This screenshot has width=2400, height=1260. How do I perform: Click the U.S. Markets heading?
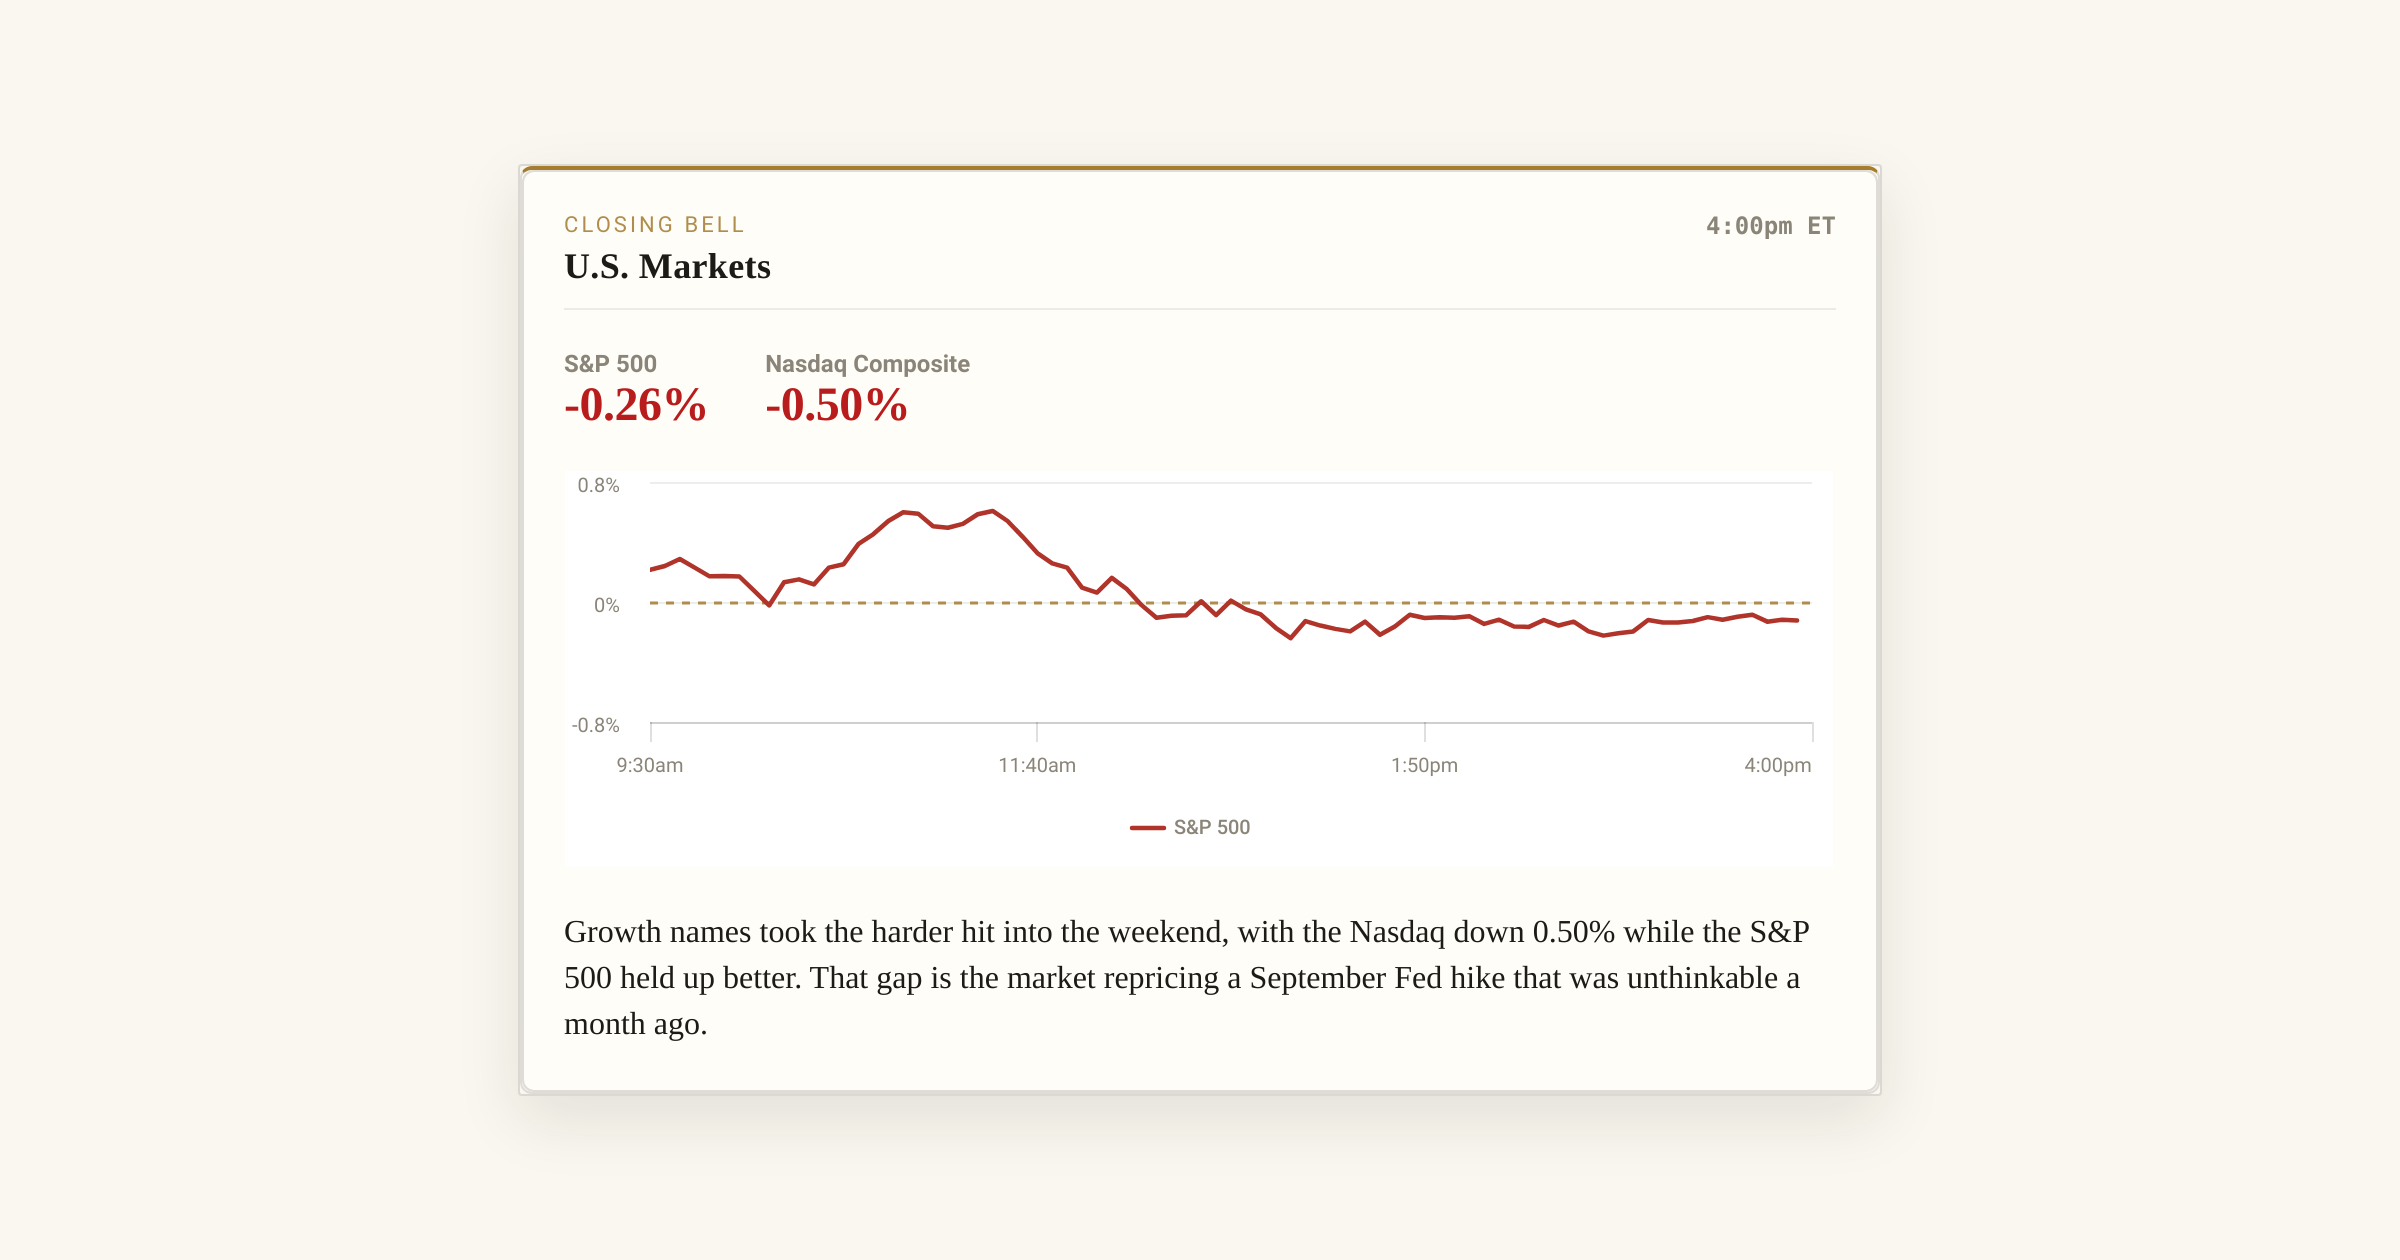click(667, 266)
